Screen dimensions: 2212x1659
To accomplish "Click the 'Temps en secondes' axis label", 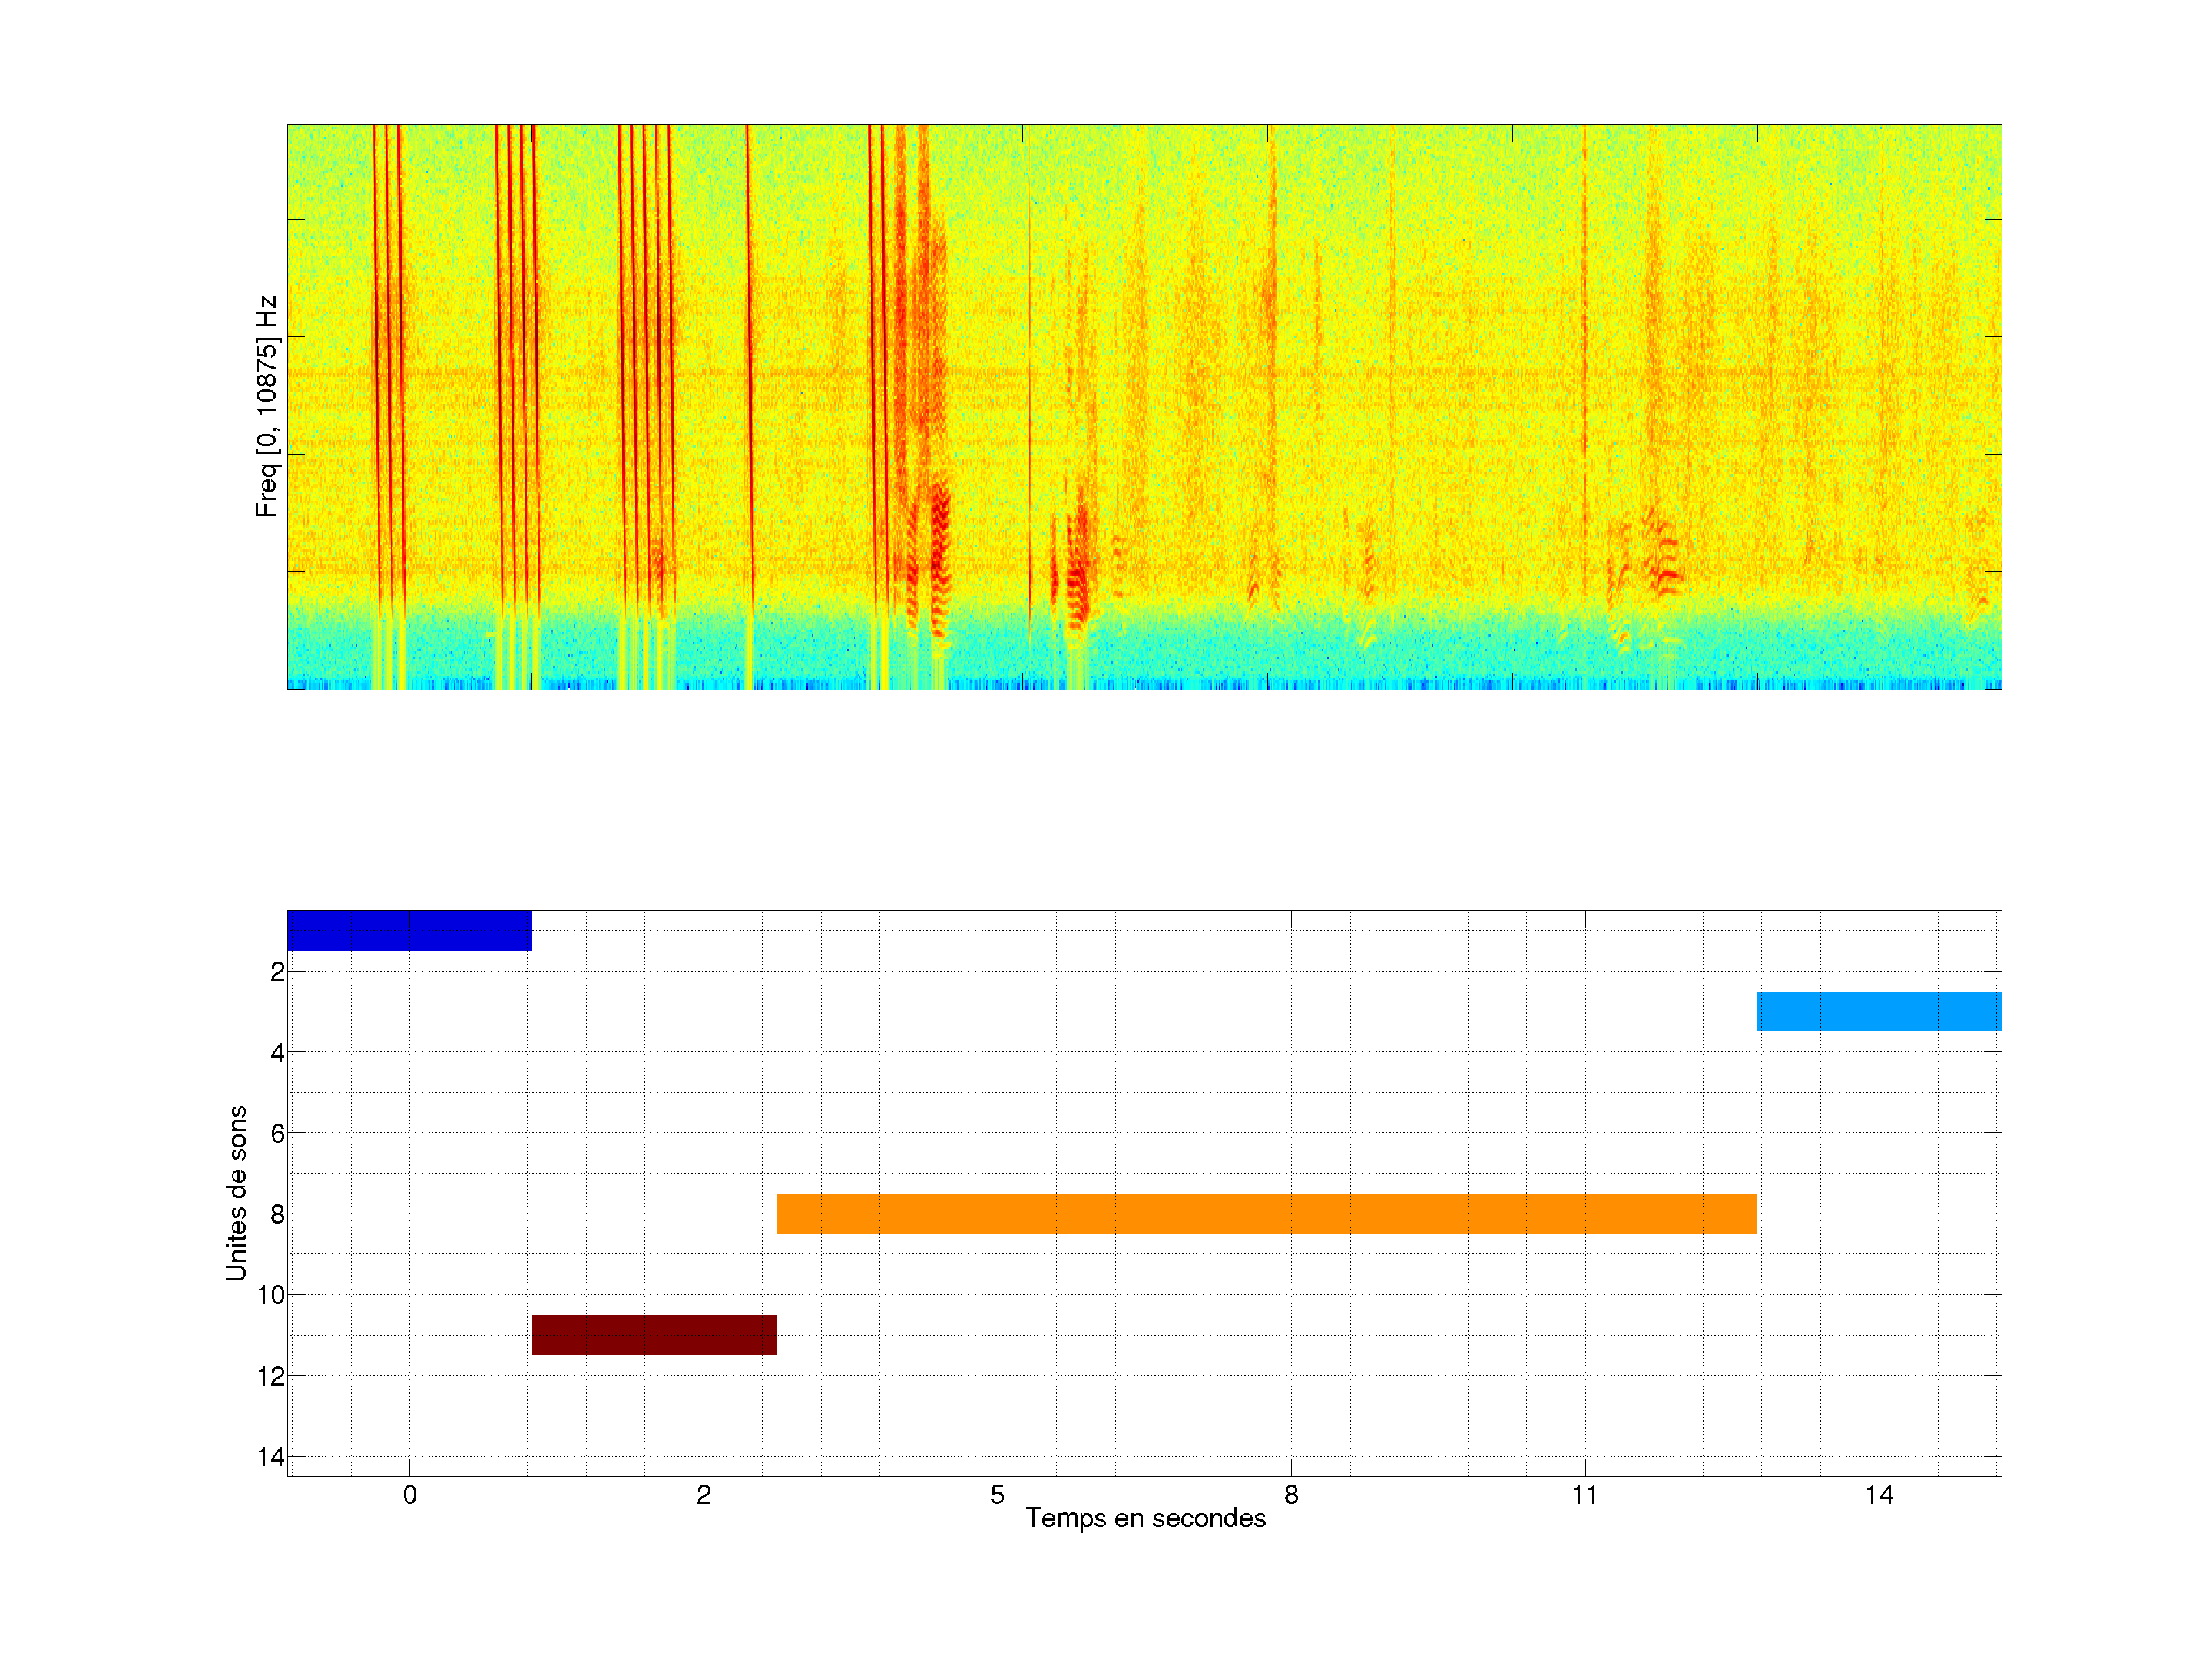I will pyautogui.click(x=1145, y=1518).
